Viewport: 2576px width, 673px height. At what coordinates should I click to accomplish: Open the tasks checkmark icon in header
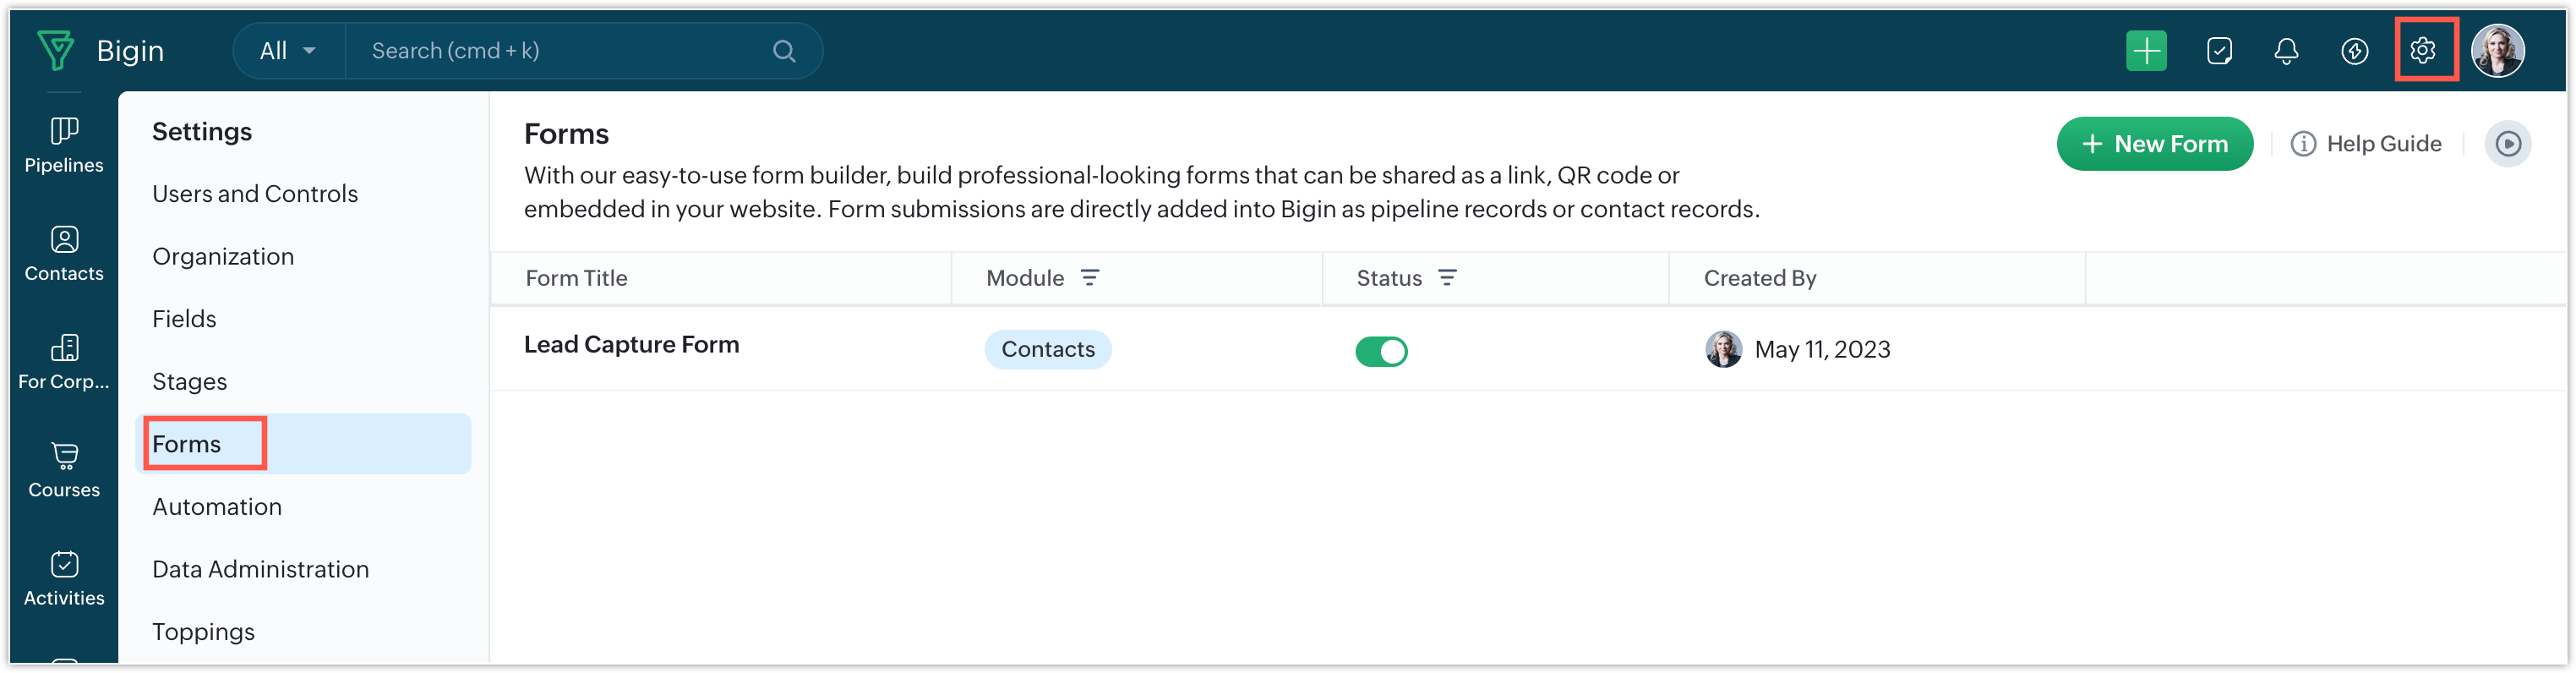pos(2219,51)
